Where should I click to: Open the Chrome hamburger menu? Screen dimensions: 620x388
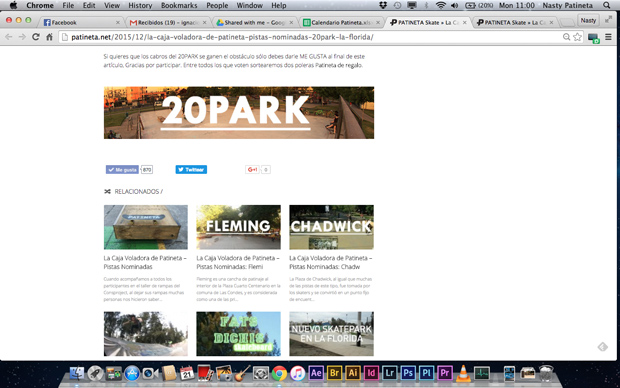click(608, 37)
